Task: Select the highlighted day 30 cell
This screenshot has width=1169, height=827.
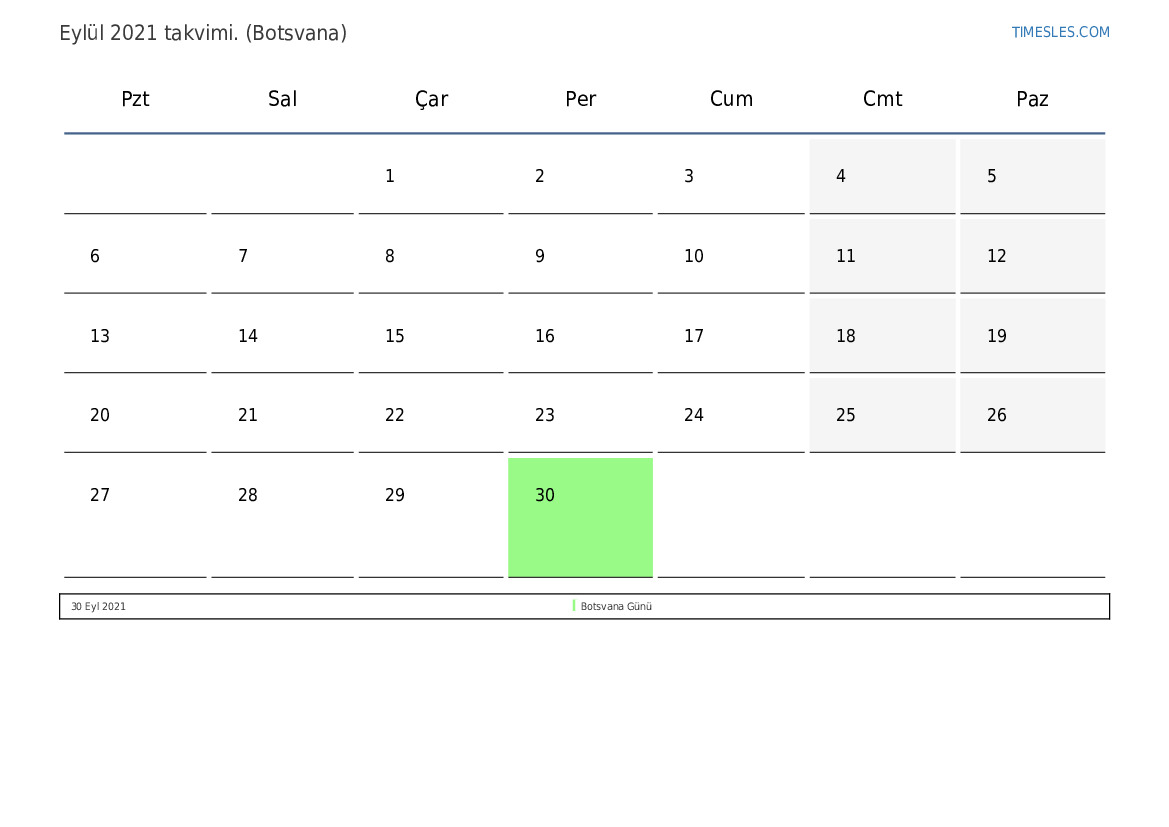Action: [x=580, y=516]
